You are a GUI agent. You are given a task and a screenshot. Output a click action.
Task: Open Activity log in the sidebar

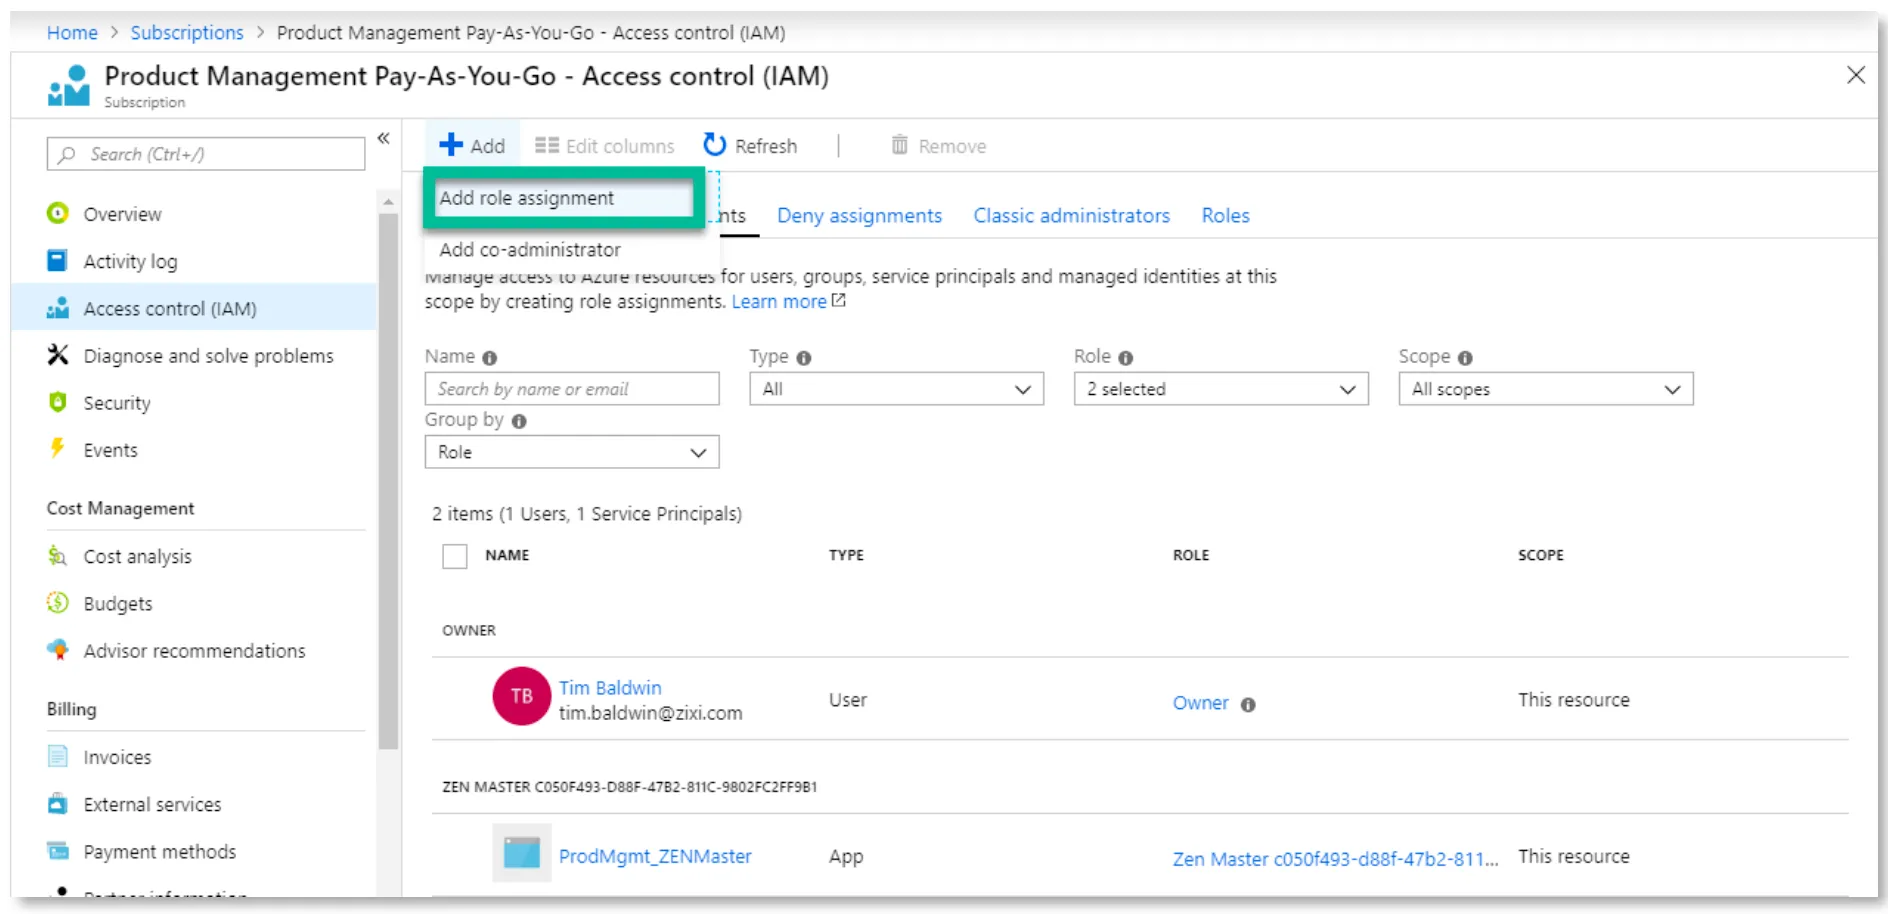click(x=130, y=261)
